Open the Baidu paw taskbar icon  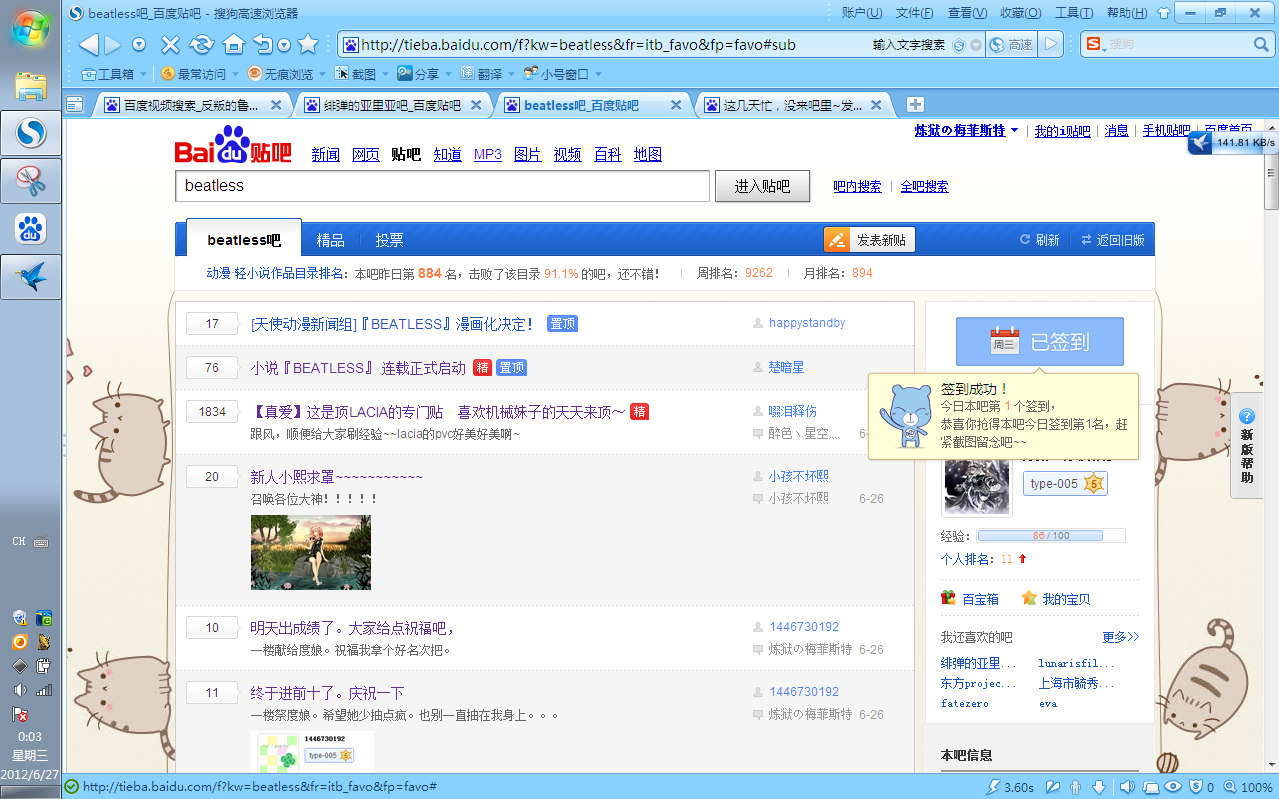point(31,229)
